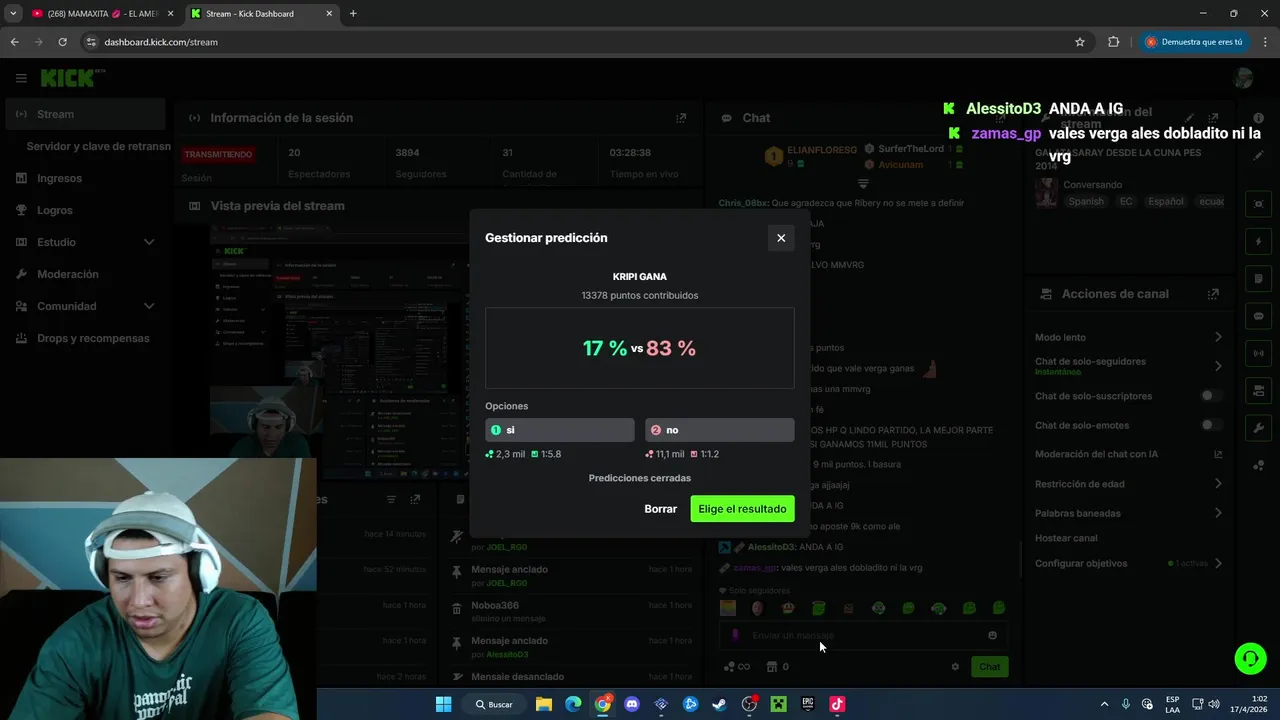Toggle Chat de solo-suscriptores switch
Viewport: 1280px width, 720px height.
(x=1211, y=396)
